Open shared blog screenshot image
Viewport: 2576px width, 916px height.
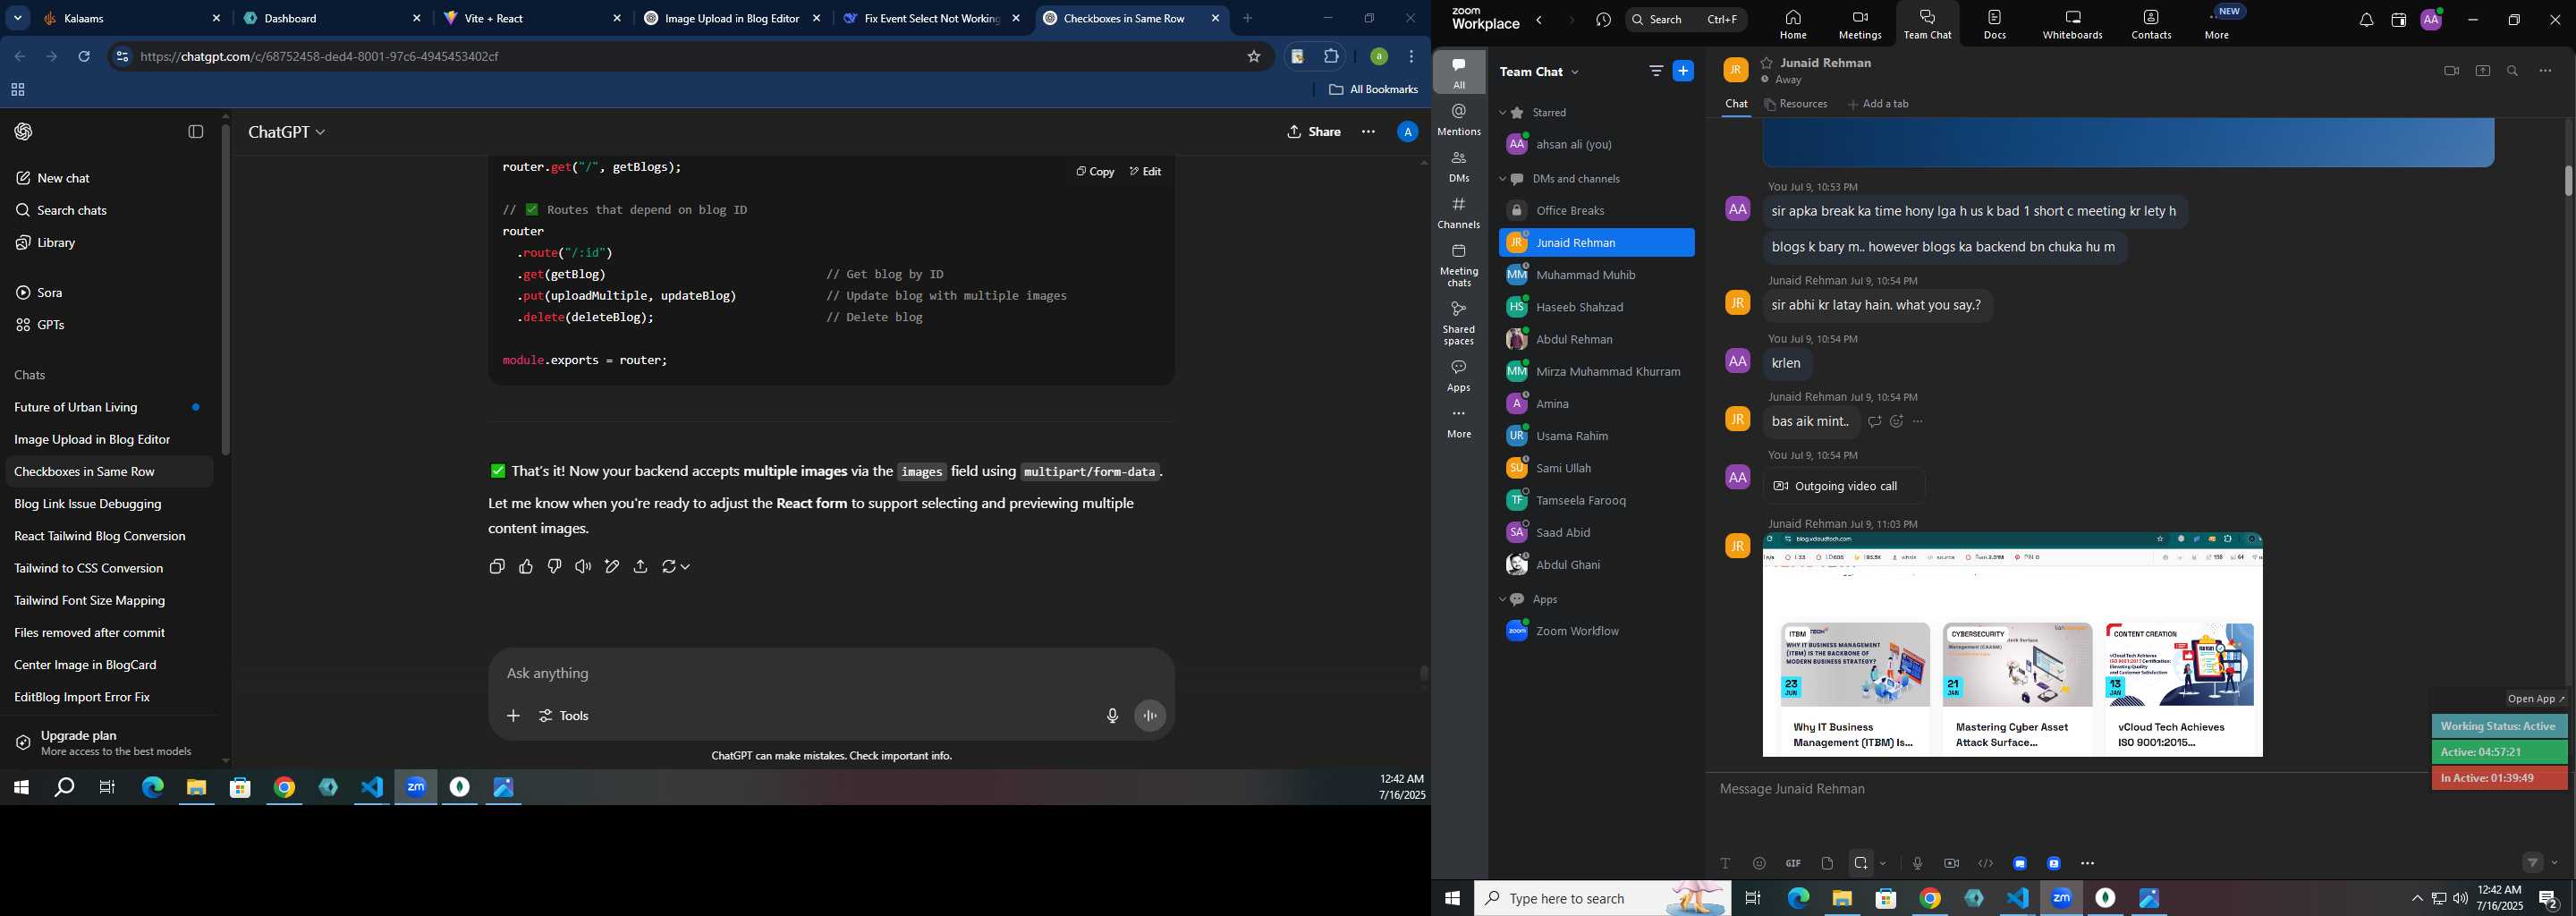pyautogui.click(x=2012, y=644)
